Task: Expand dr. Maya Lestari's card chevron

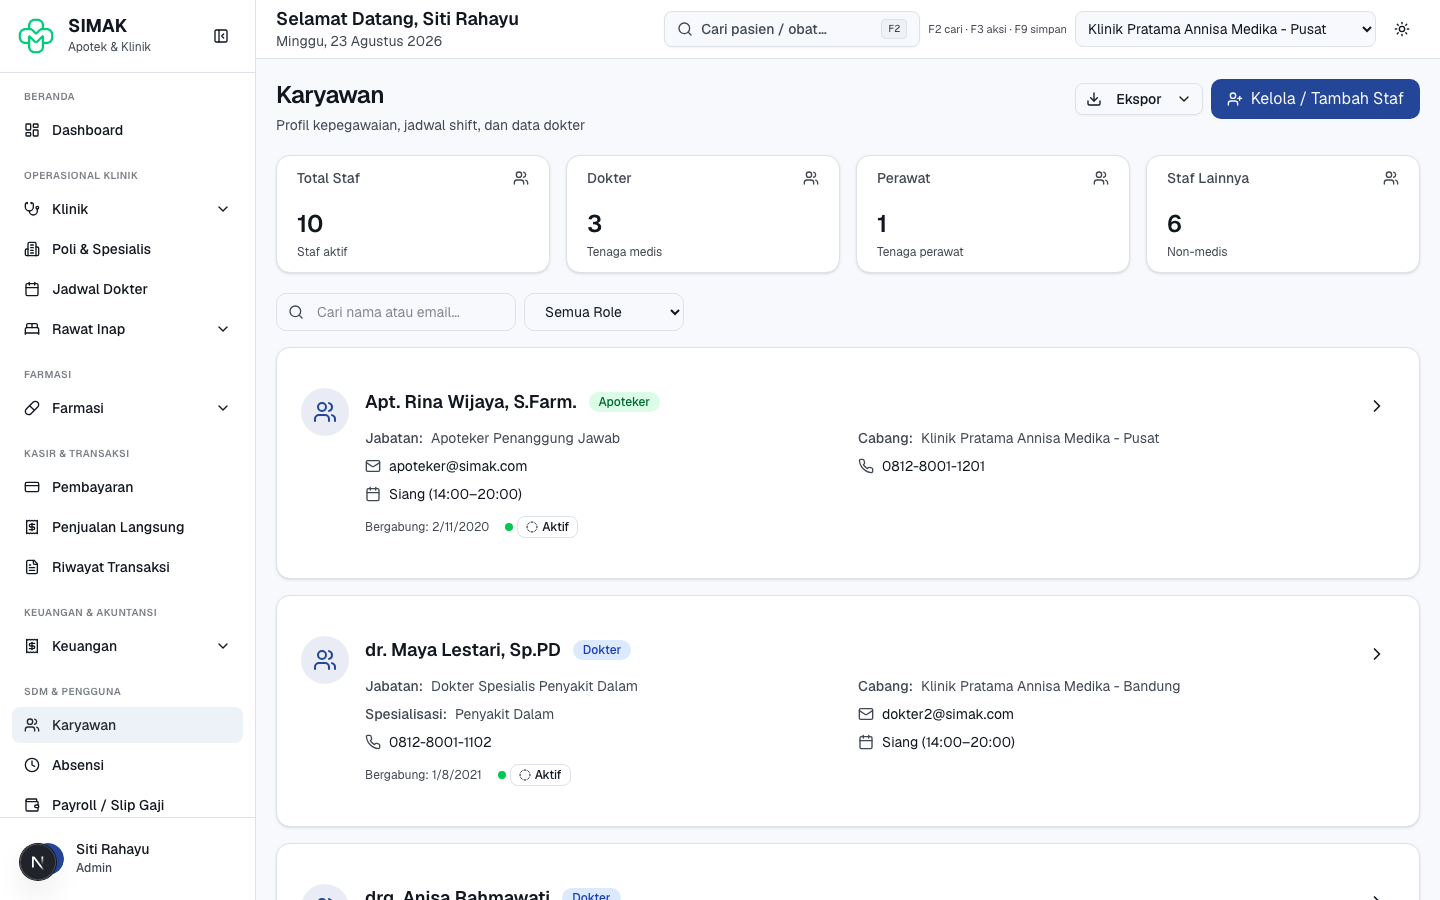Action: [1377, 654]
